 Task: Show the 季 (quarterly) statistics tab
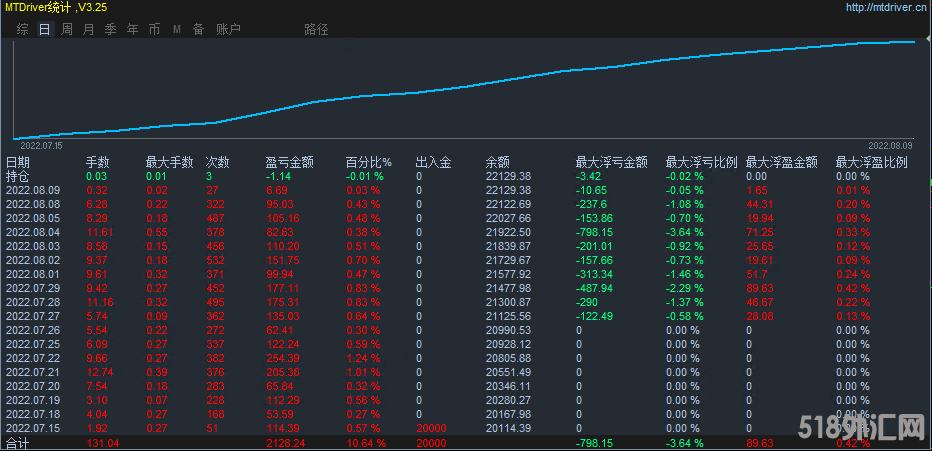click(x=110, y=29)
